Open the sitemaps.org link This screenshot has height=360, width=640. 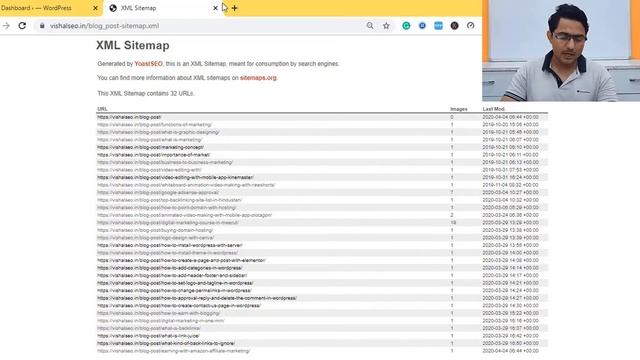click(258, 78)
